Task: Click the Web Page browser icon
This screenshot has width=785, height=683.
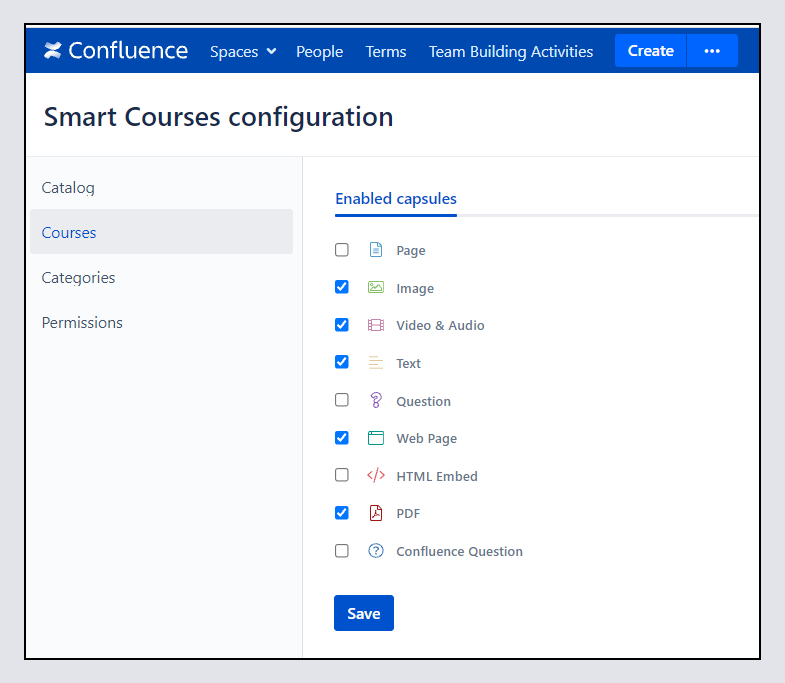Action: [x=376, y=438]
